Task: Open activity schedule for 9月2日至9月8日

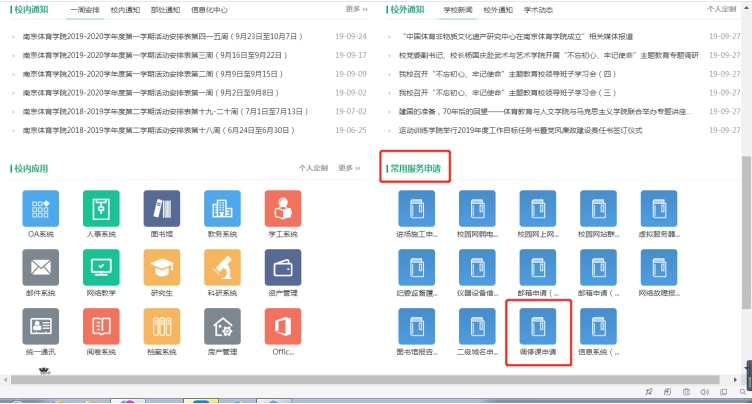Action: (151, 93)
